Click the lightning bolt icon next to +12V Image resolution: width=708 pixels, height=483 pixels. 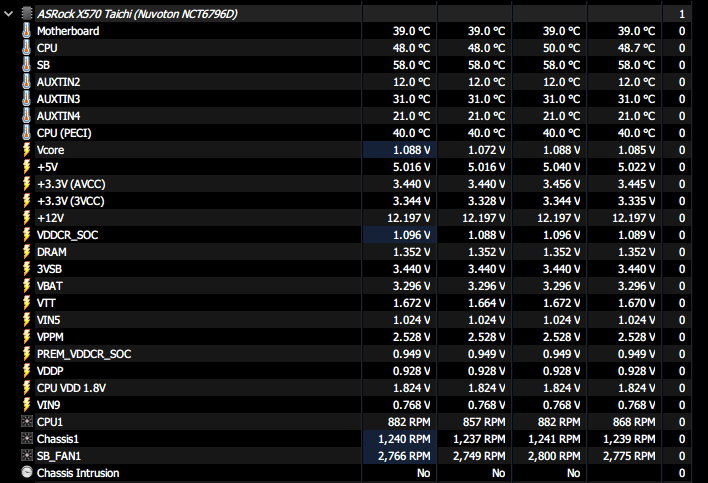(x=27, y=218)
